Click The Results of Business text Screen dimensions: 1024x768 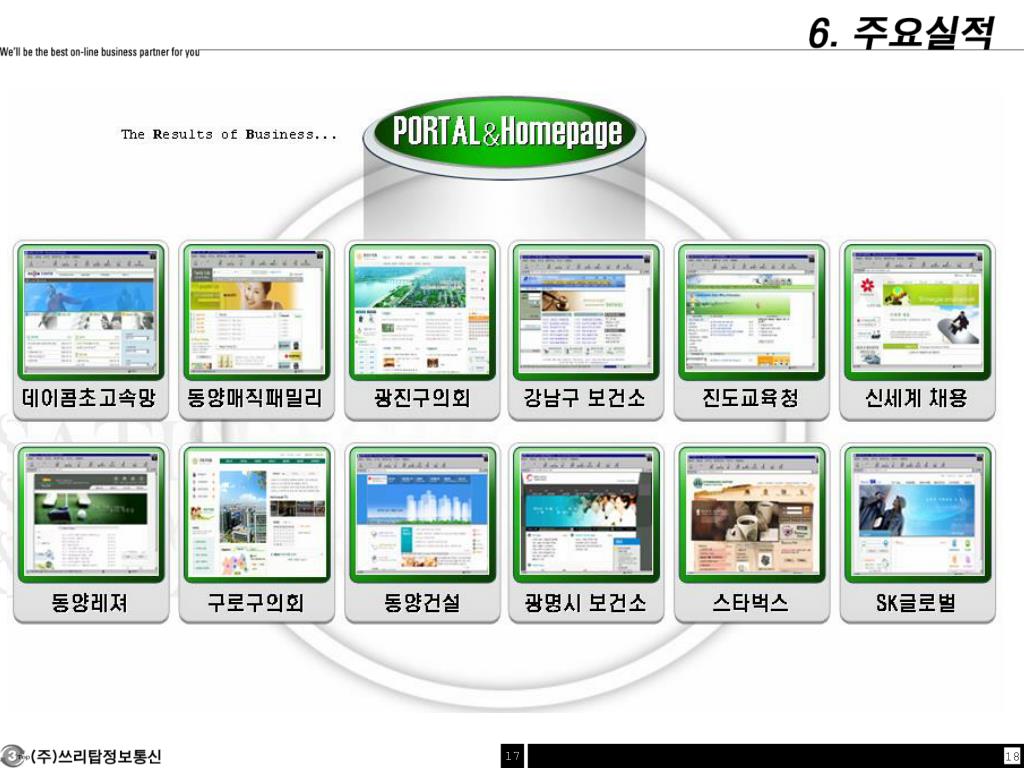click(229, 135)
